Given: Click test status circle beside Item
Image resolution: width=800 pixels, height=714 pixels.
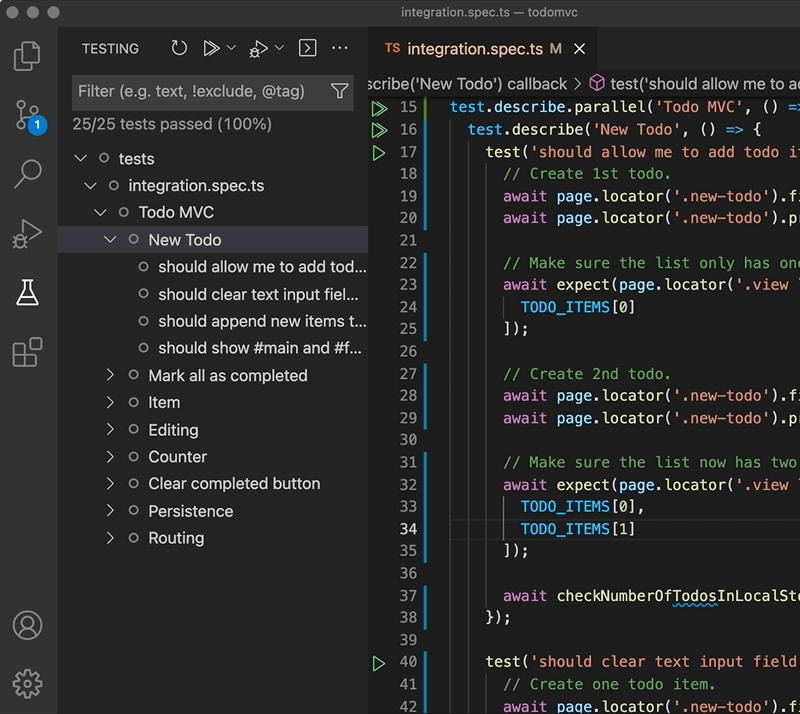Looking at the screenshot, I should [134, 402].
